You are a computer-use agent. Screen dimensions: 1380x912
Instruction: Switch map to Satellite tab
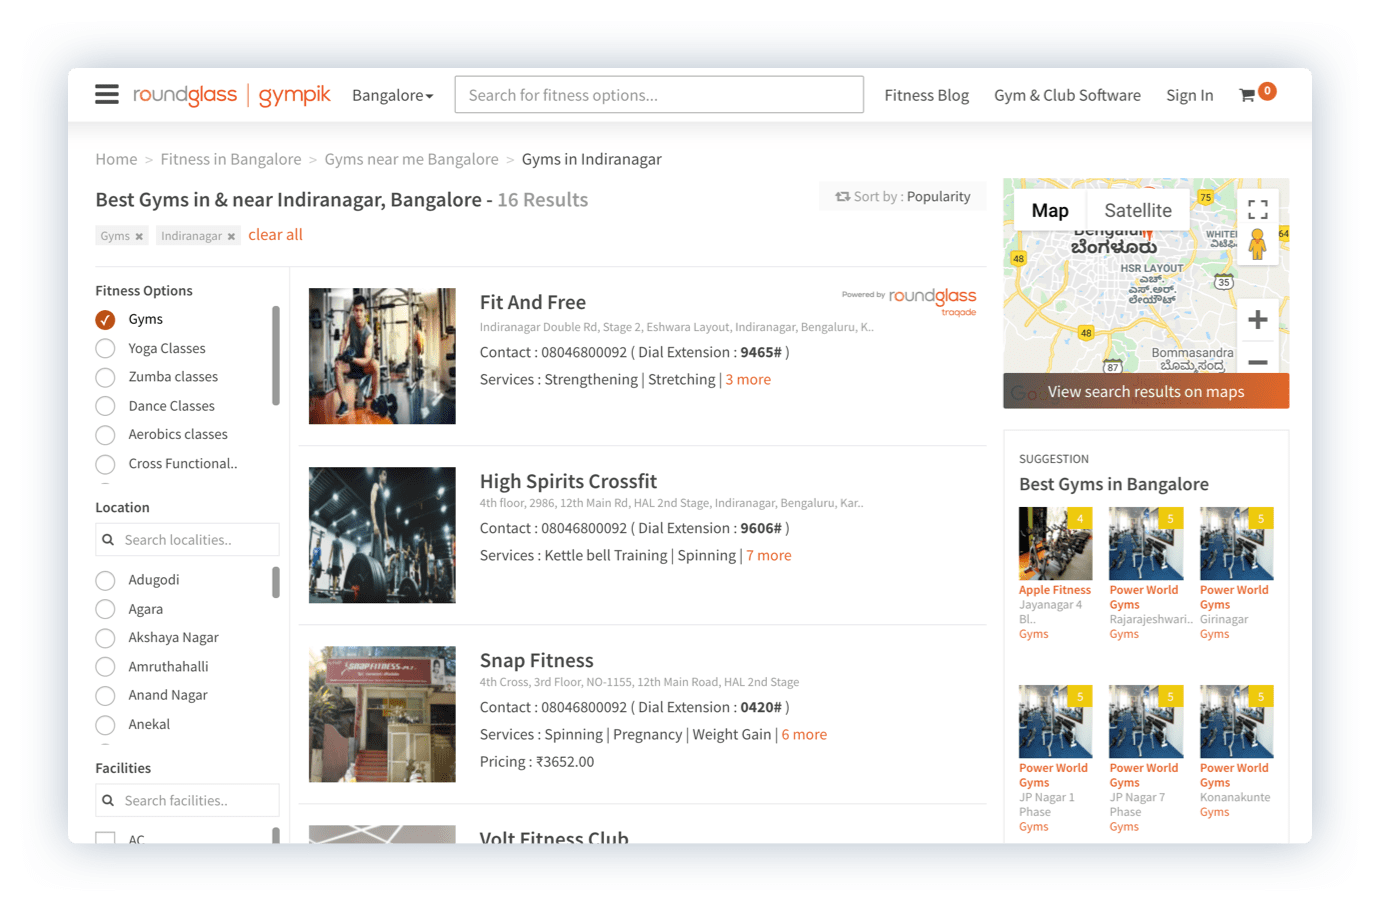tap(1137, 211)
